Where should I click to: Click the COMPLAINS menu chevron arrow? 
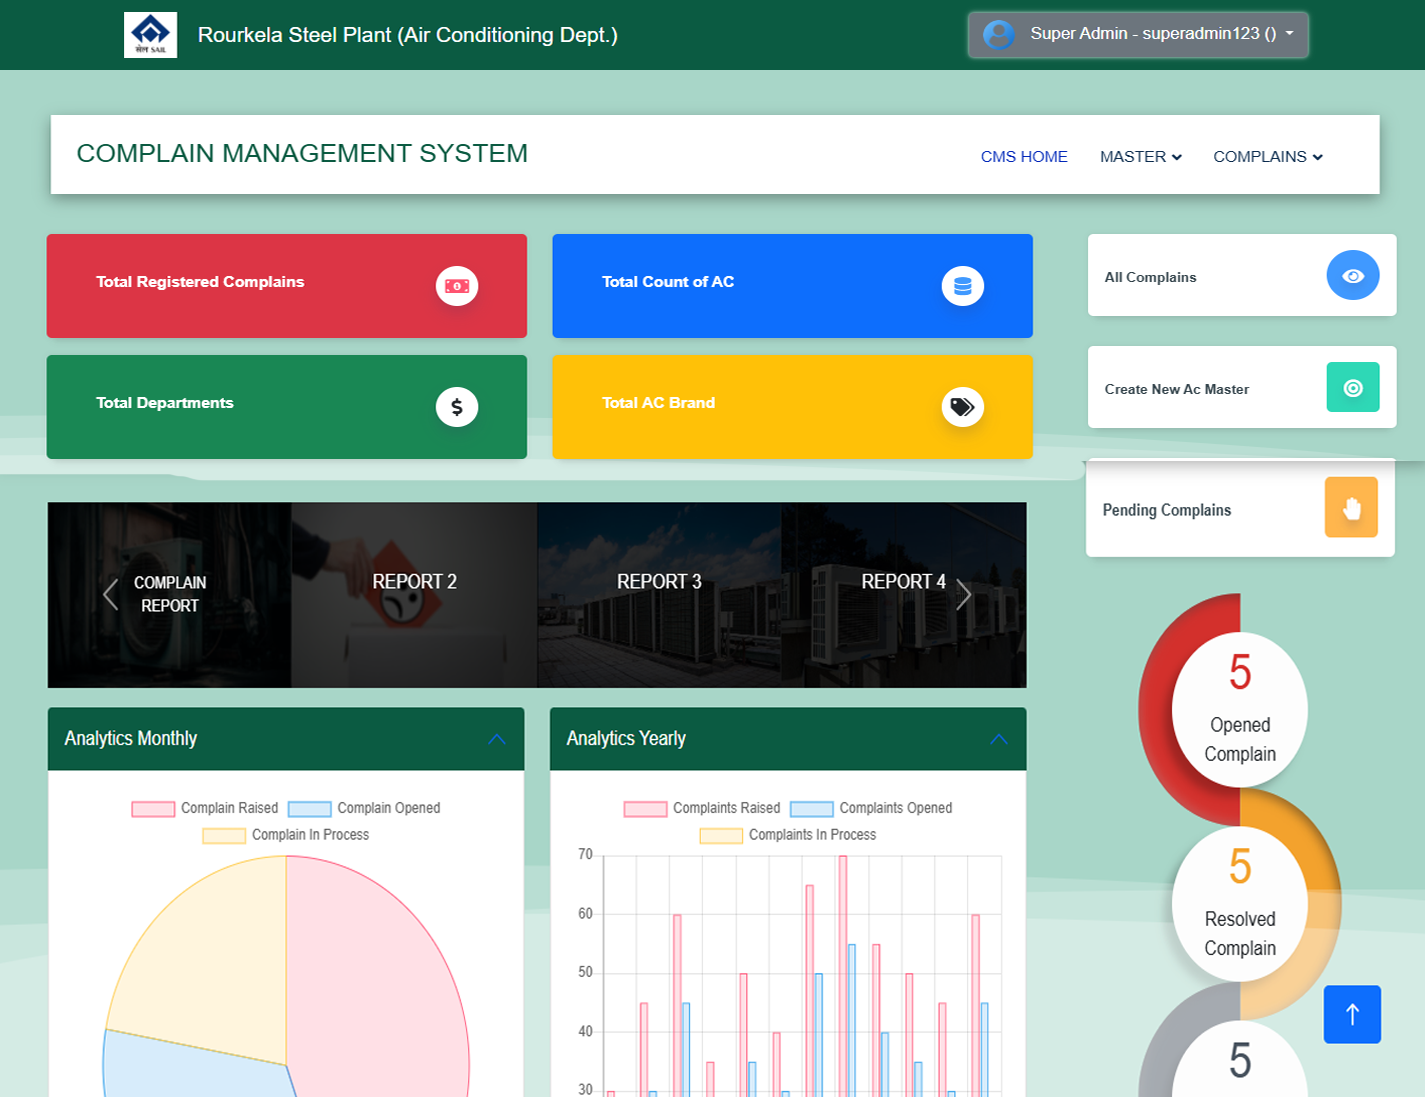coord(1318,157)
